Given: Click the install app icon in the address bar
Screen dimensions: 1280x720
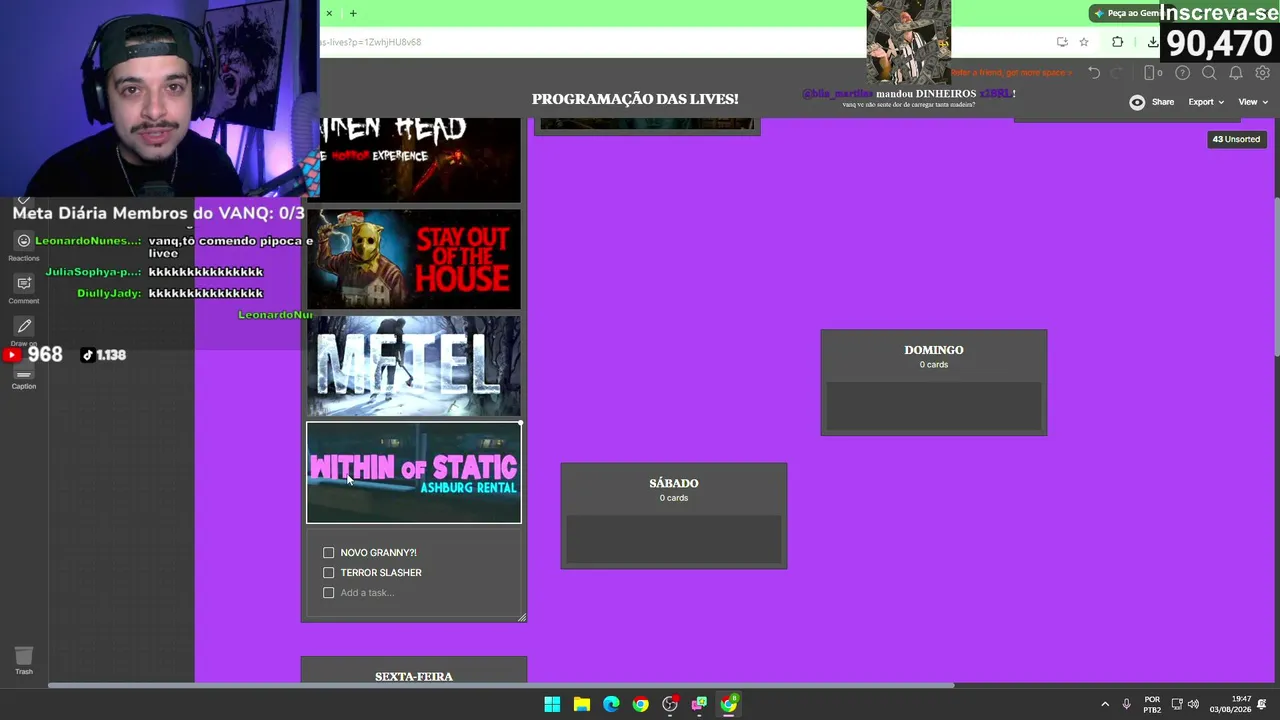Looking at the screenshot, I should 1062,42.
